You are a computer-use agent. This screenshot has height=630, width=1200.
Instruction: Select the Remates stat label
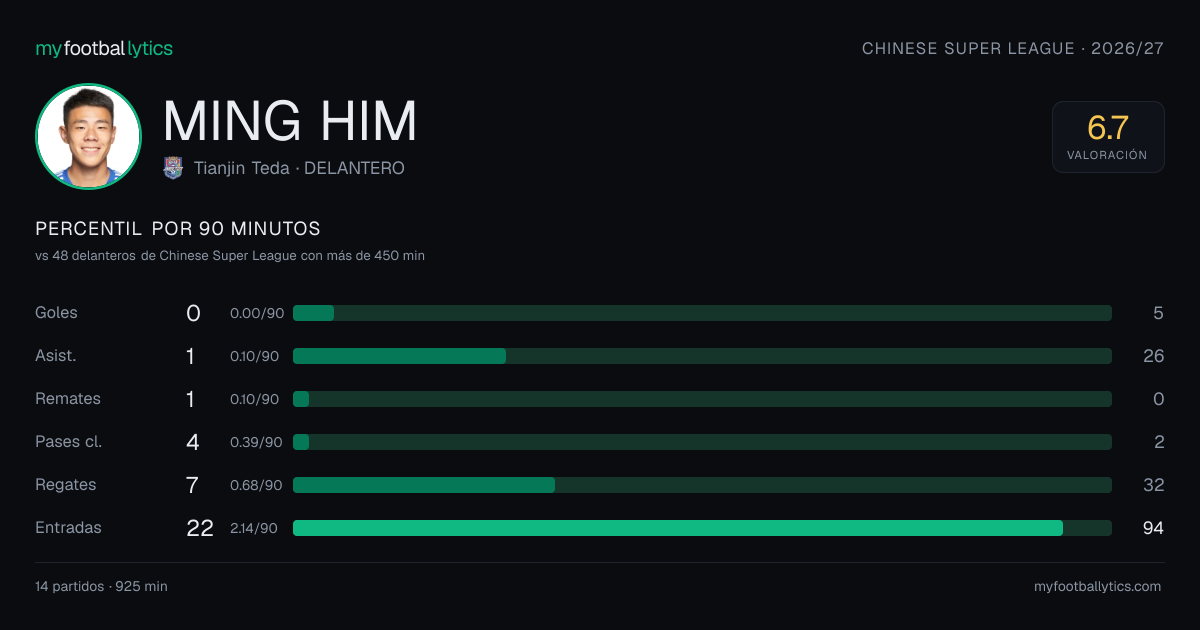(x=68, y=399)
